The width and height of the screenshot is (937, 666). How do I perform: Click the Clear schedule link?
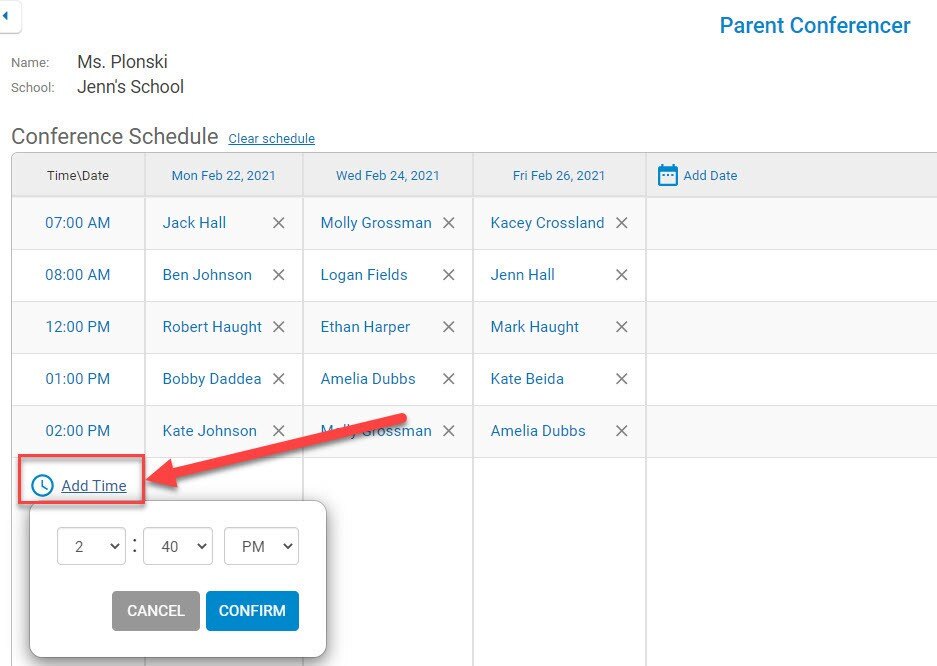point(271,139)
